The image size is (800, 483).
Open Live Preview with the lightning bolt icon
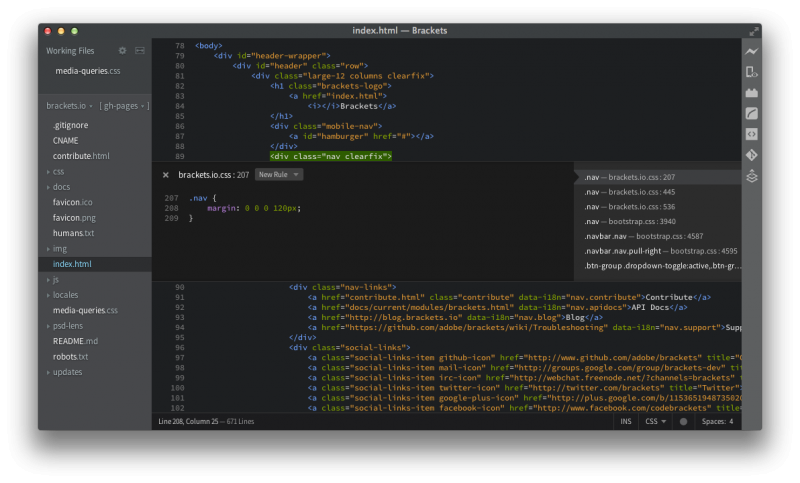752,52
